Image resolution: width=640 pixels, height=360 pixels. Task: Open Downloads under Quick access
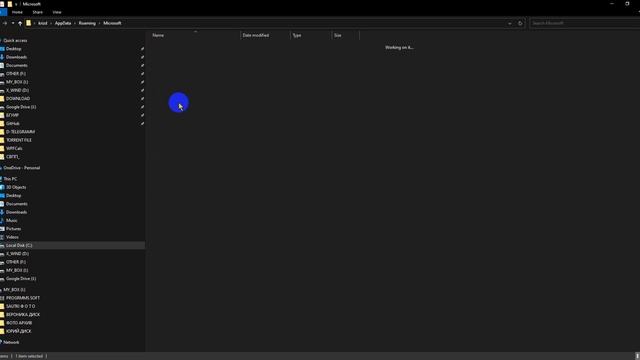point(16,57)
